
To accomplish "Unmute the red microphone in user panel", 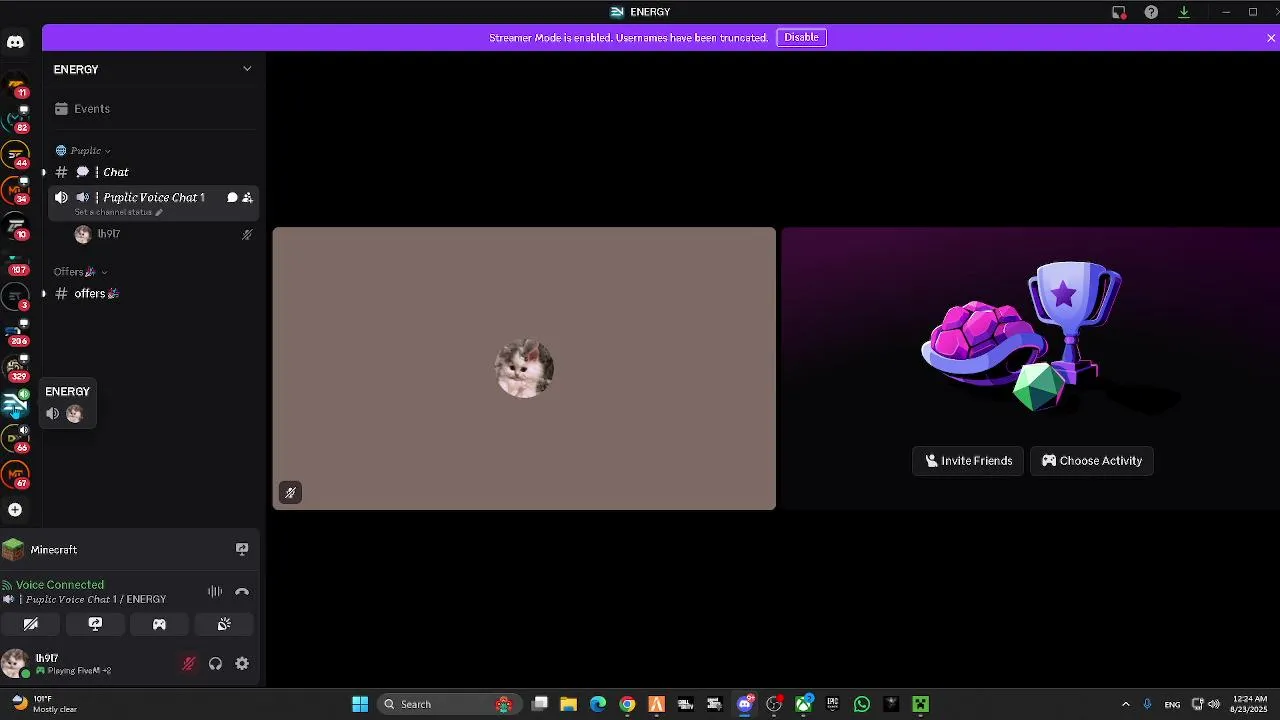I will 188,664.
